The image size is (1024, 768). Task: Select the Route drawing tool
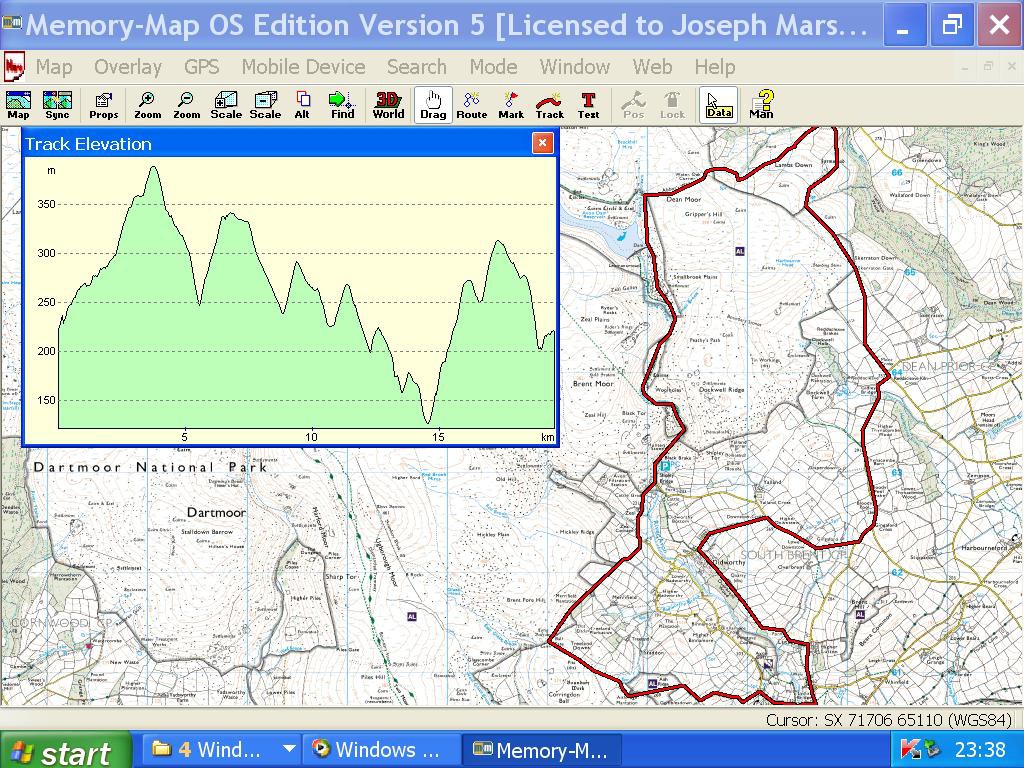click(471, 105)
